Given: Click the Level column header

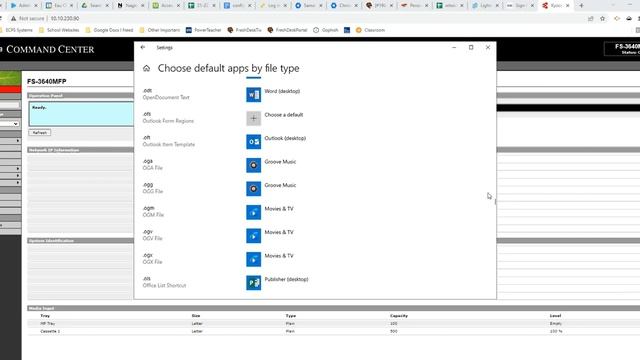Looking at the screenshot, I should 555,316.
